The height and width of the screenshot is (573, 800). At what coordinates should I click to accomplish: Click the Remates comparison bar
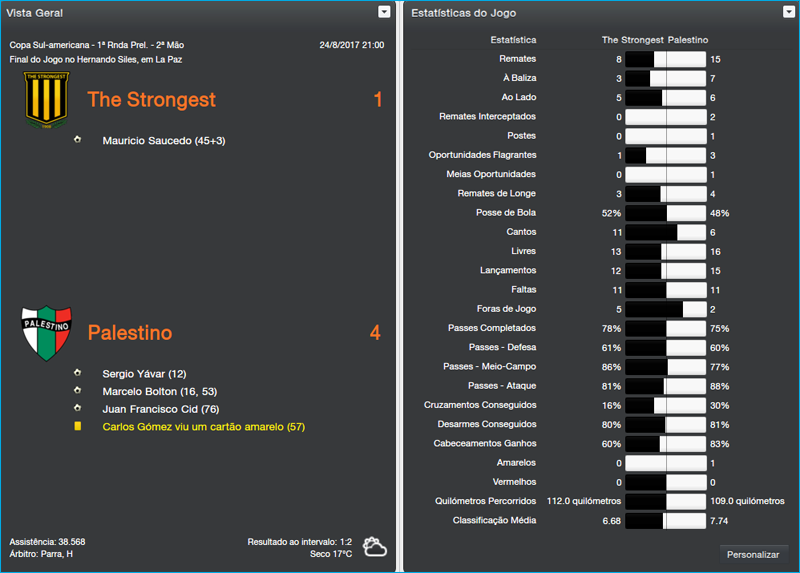pos(666,59)
